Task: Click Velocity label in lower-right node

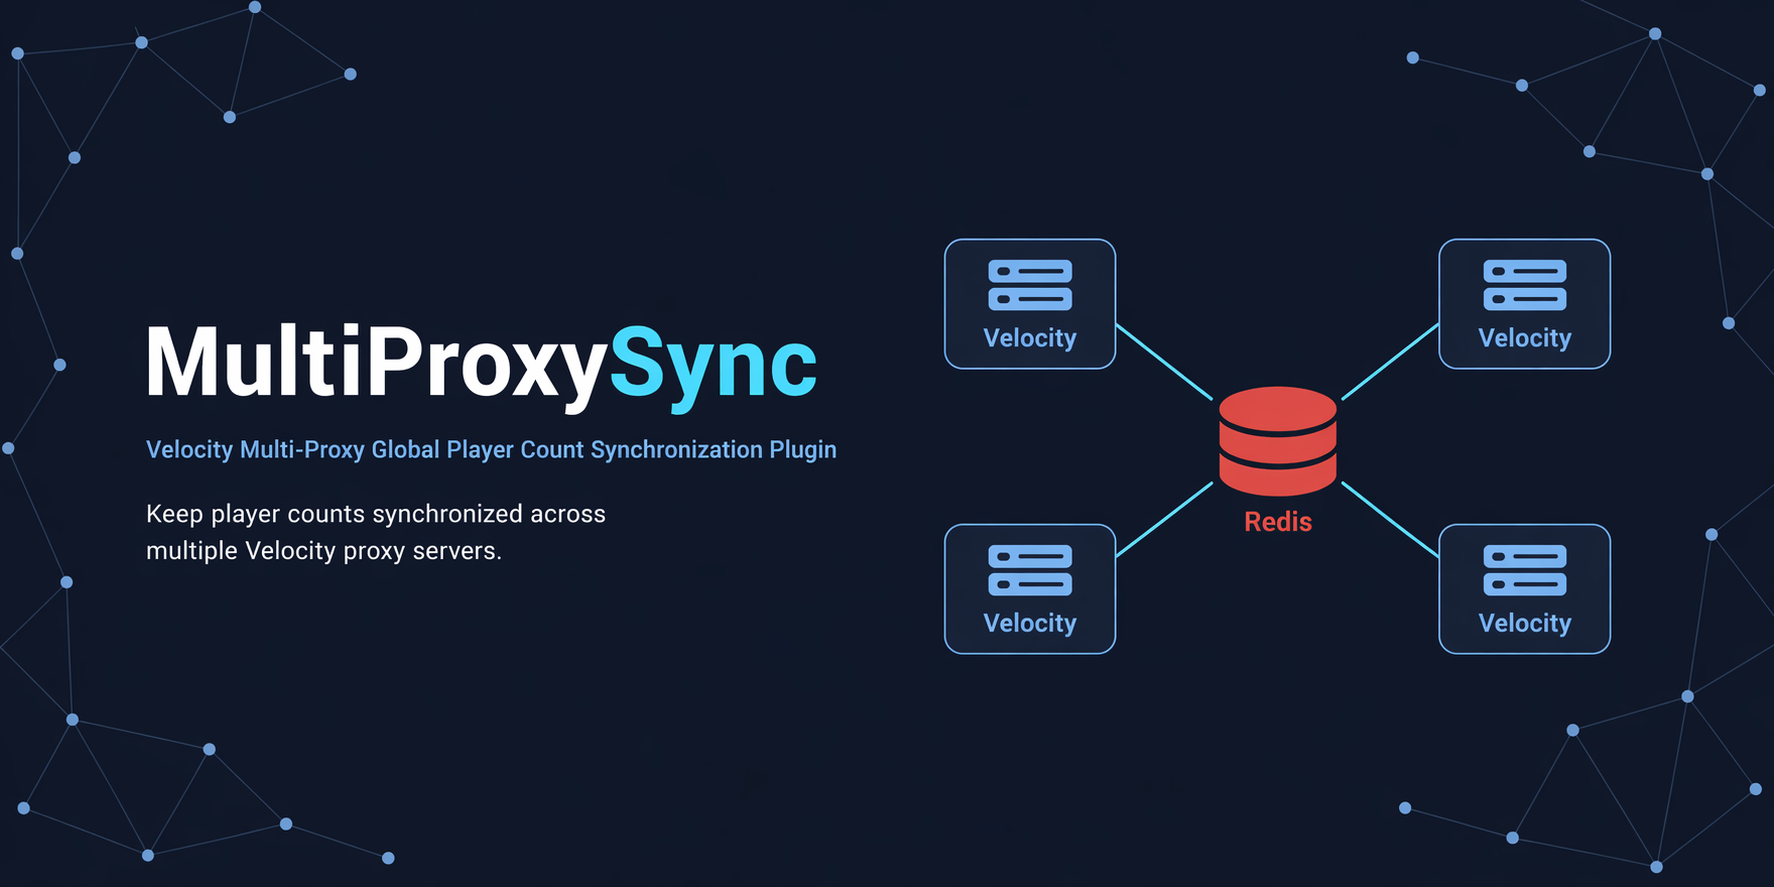Action: pos(1524,623)
